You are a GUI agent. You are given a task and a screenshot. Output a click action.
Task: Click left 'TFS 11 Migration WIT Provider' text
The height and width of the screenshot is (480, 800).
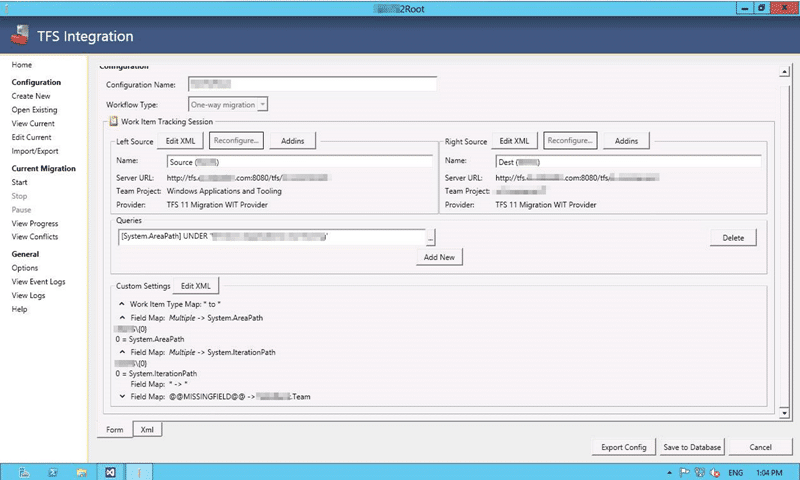point(217,205)
